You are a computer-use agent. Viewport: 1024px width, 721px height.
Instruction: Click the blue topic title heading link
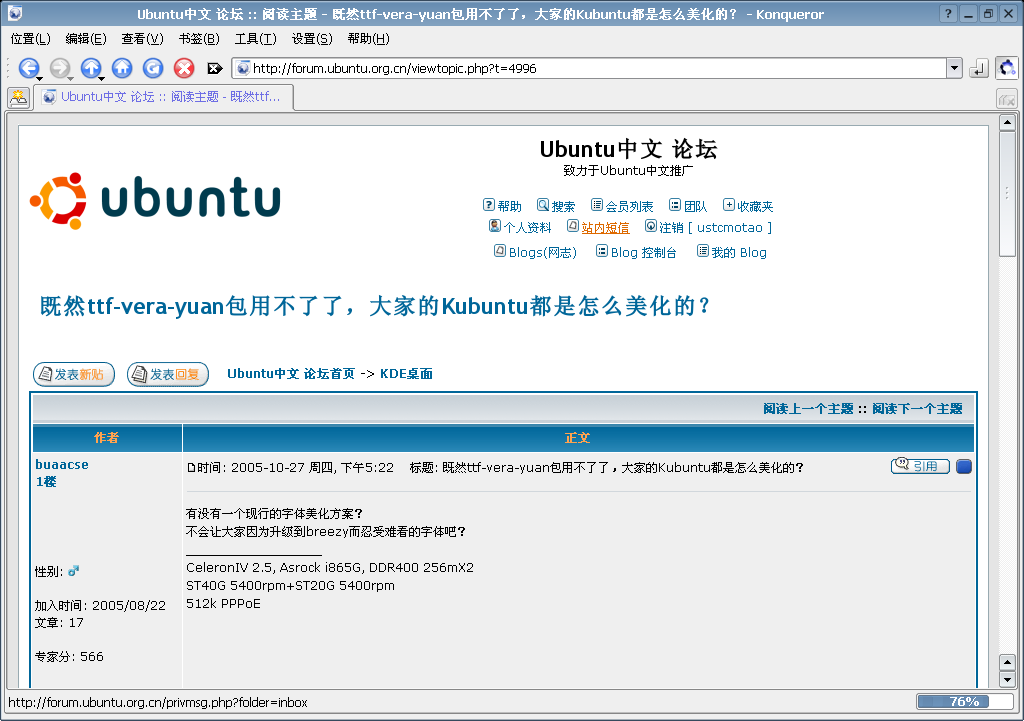[375, 306]
